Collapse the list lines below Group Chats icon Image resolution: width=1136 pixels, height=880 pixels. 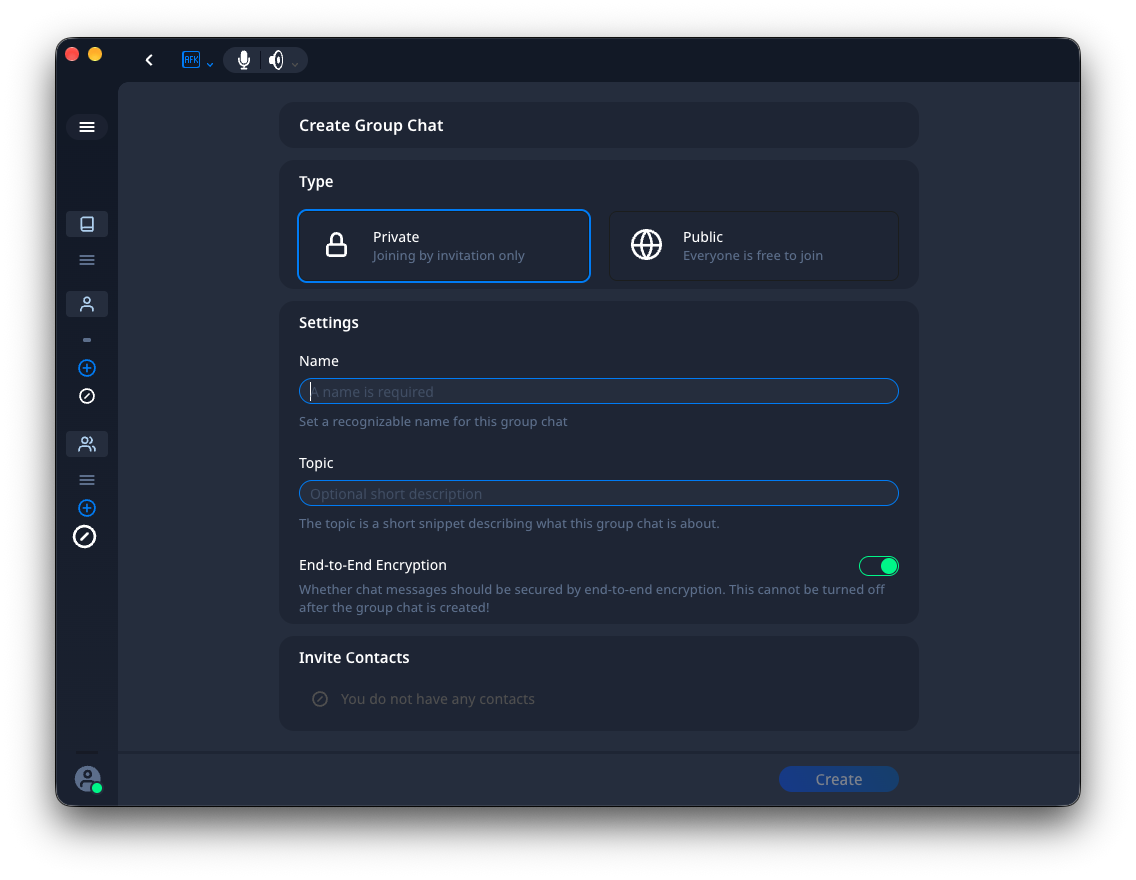point(87,480)
